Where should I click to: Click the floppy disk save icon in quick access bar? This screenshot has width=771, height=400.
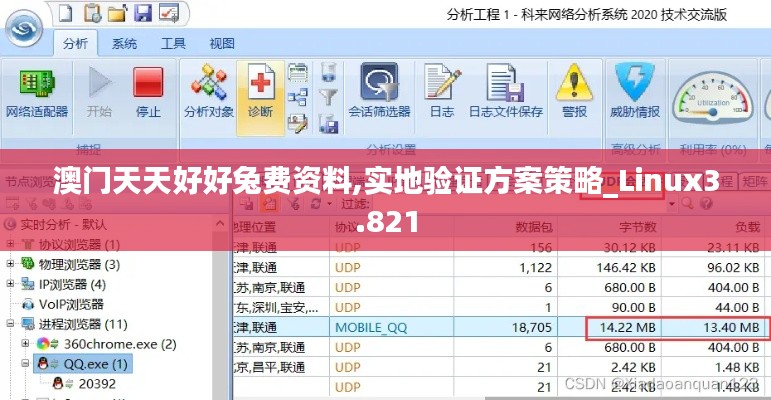(143, 12)
